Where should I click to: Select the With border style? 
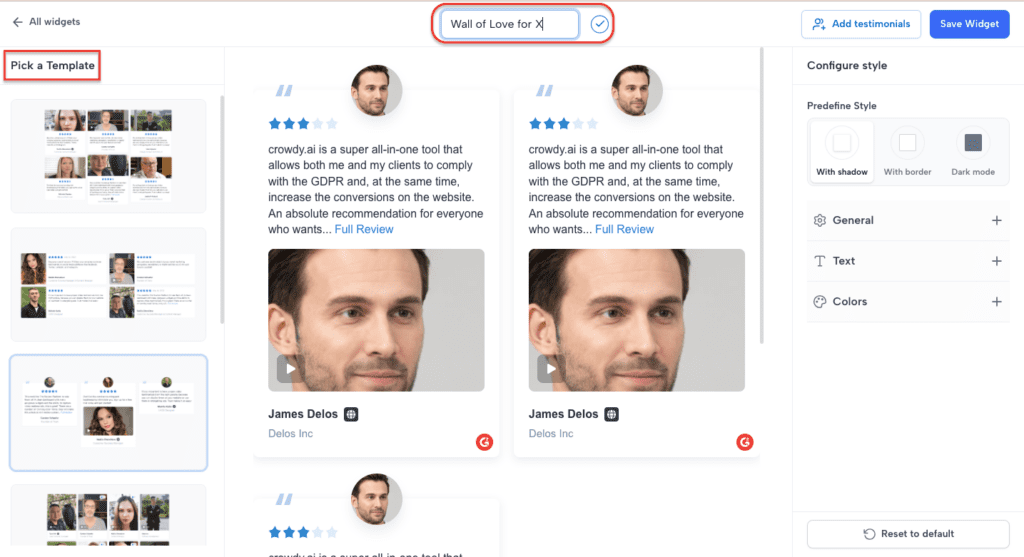907,152
